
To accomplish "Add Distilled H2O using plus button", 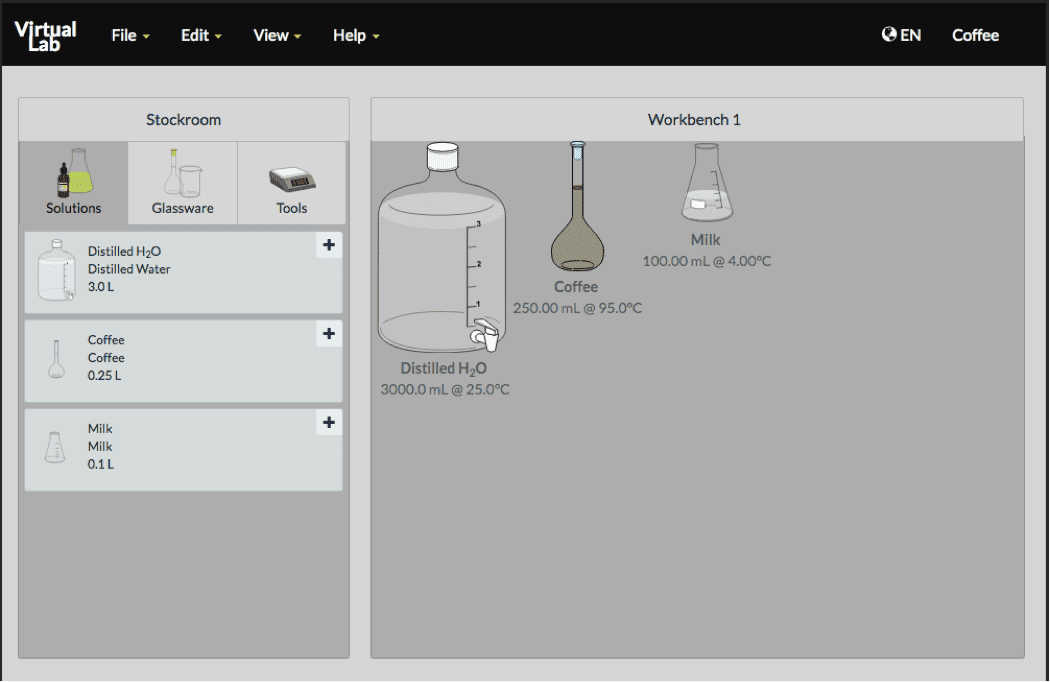I will tap(329, 245).
